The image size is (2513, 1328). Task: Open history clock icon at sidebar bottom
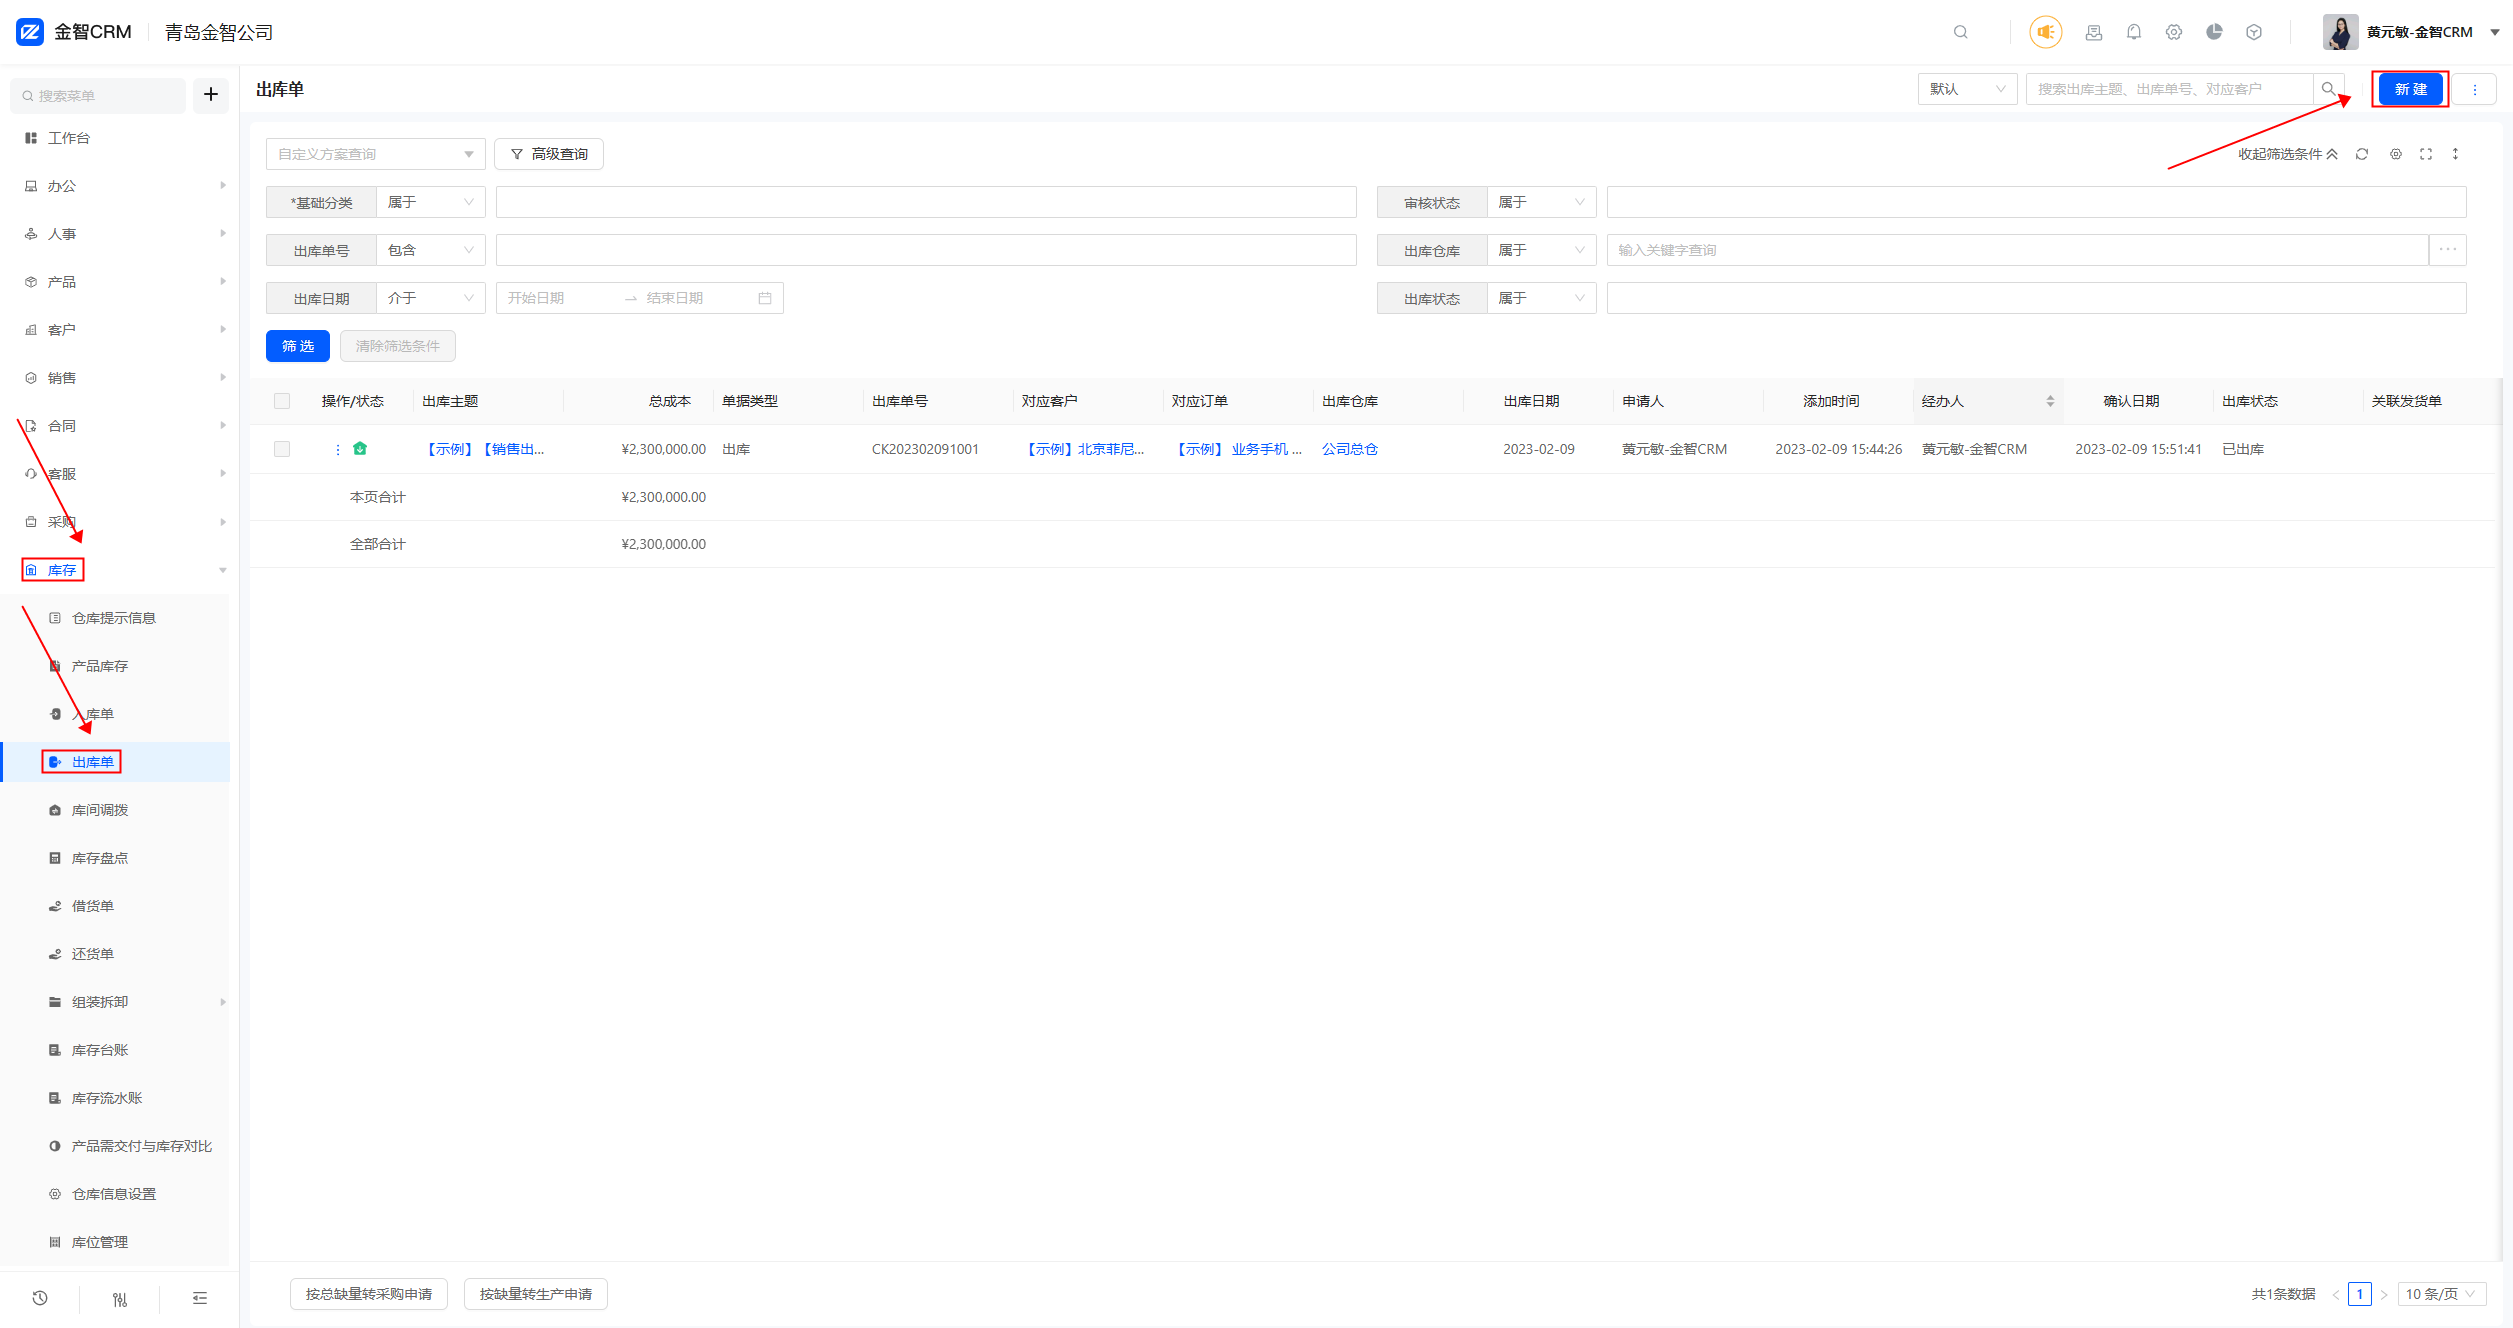pos(40,1298)
